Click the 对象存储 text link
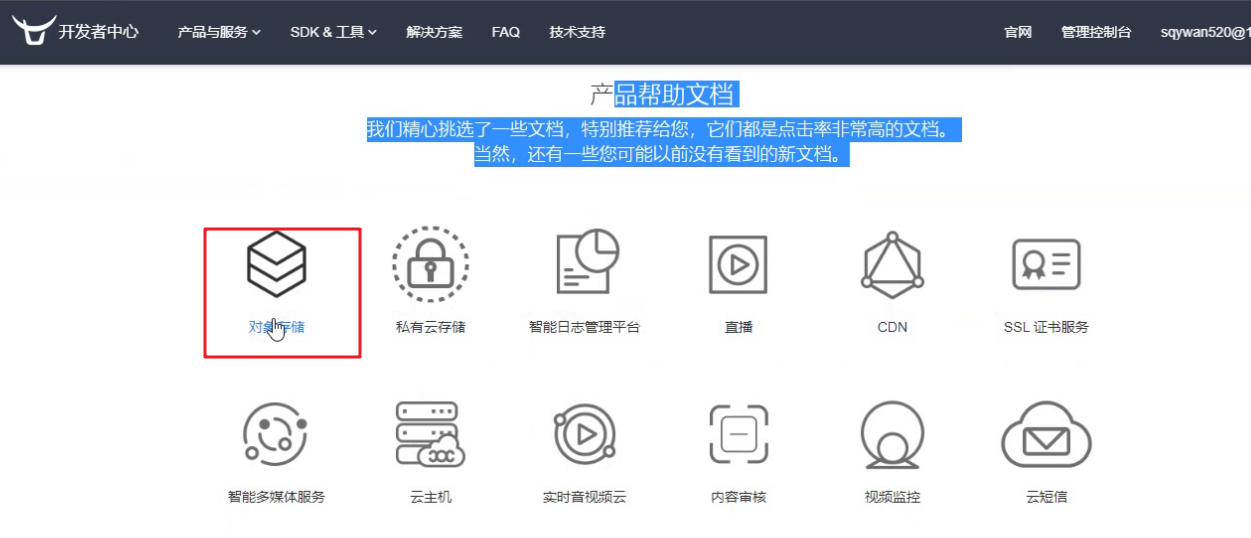Viewport: 1251px width, 538px height. click(276, 327)
